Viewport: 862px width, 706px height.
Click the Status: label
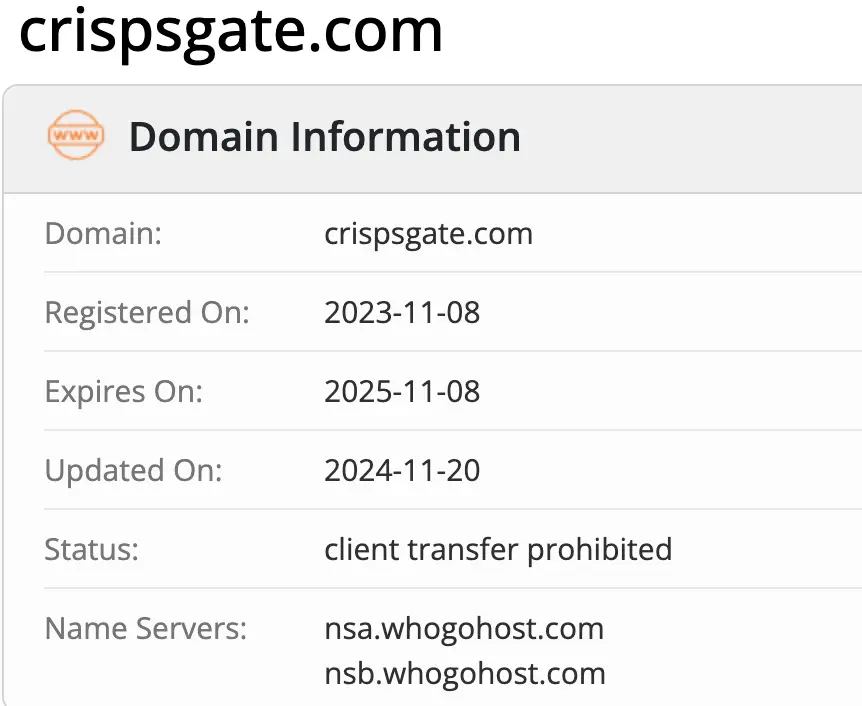point(92,549)
